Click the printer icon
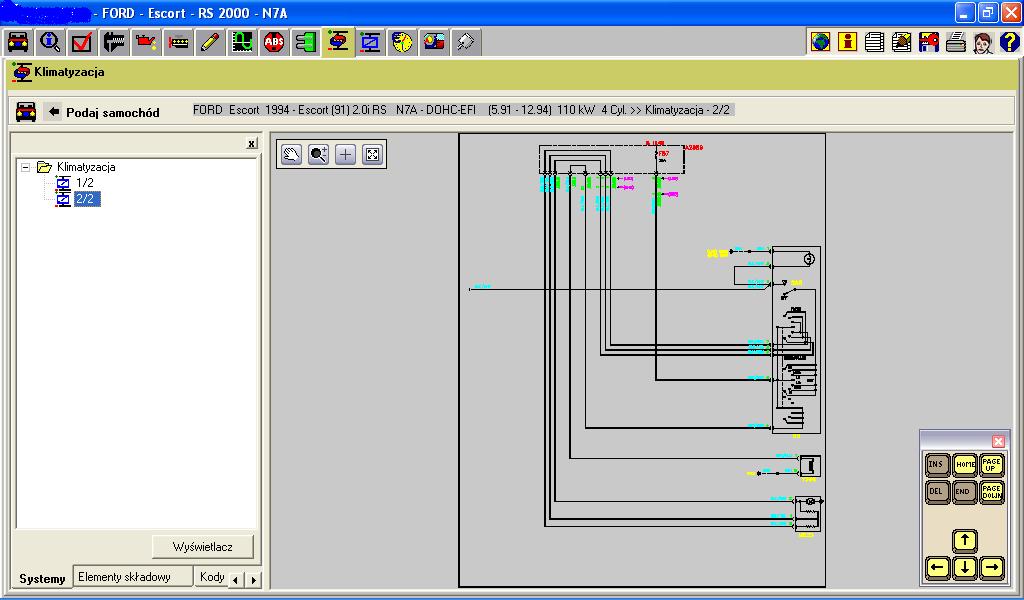This screenshot has height=600, width=1024. click(955, 42)
